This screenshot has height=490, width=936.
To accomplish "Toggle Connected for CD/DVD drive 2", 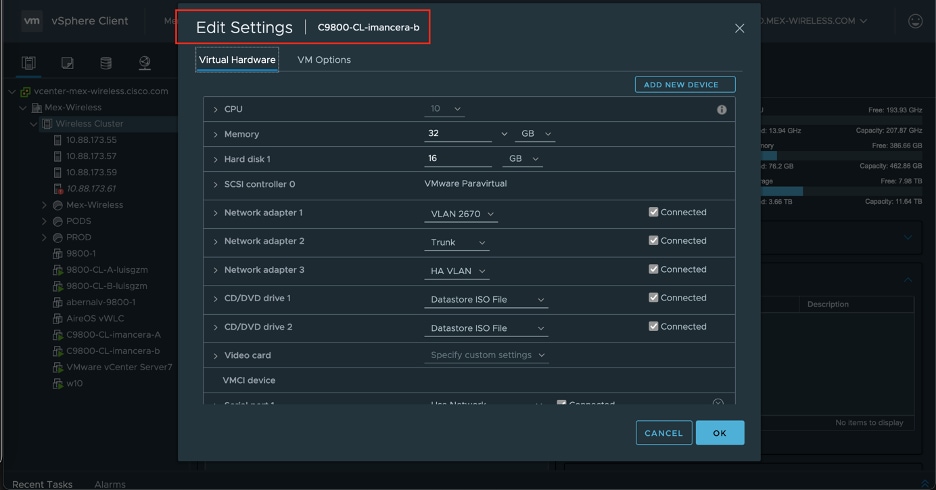I will (653, 326).
